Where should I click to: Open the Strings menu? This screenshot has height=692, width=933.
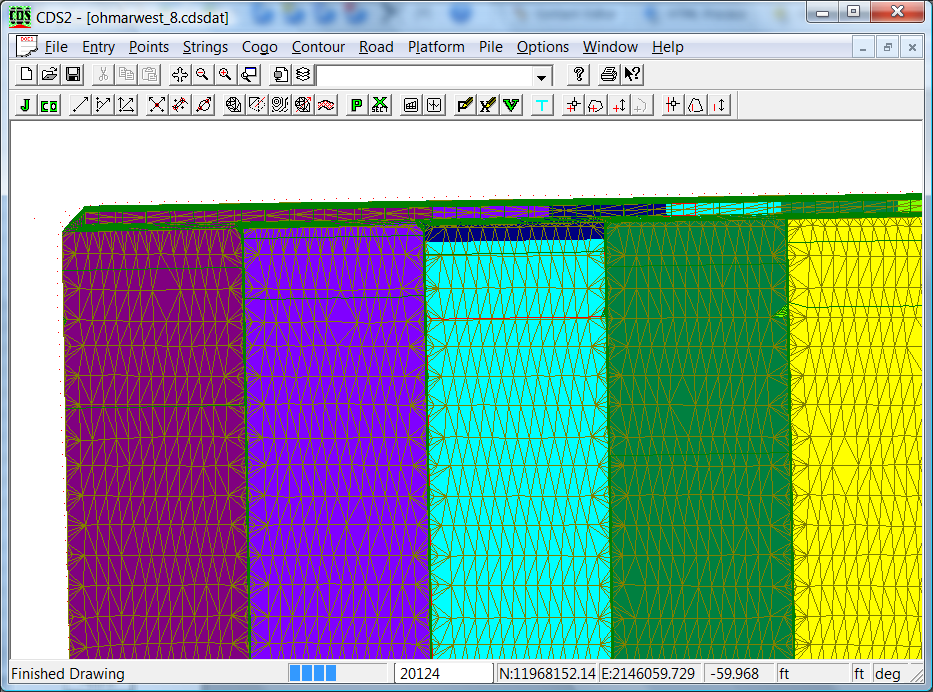coord(205,47)
